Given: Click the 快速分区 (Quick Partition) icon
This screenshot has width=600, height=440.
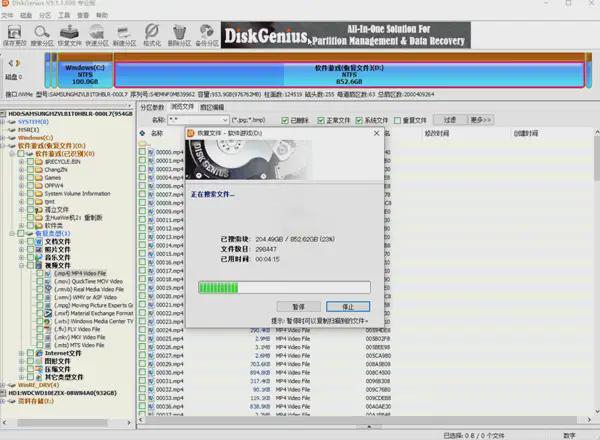Looking at the screenshot, I should pos(97,36).
